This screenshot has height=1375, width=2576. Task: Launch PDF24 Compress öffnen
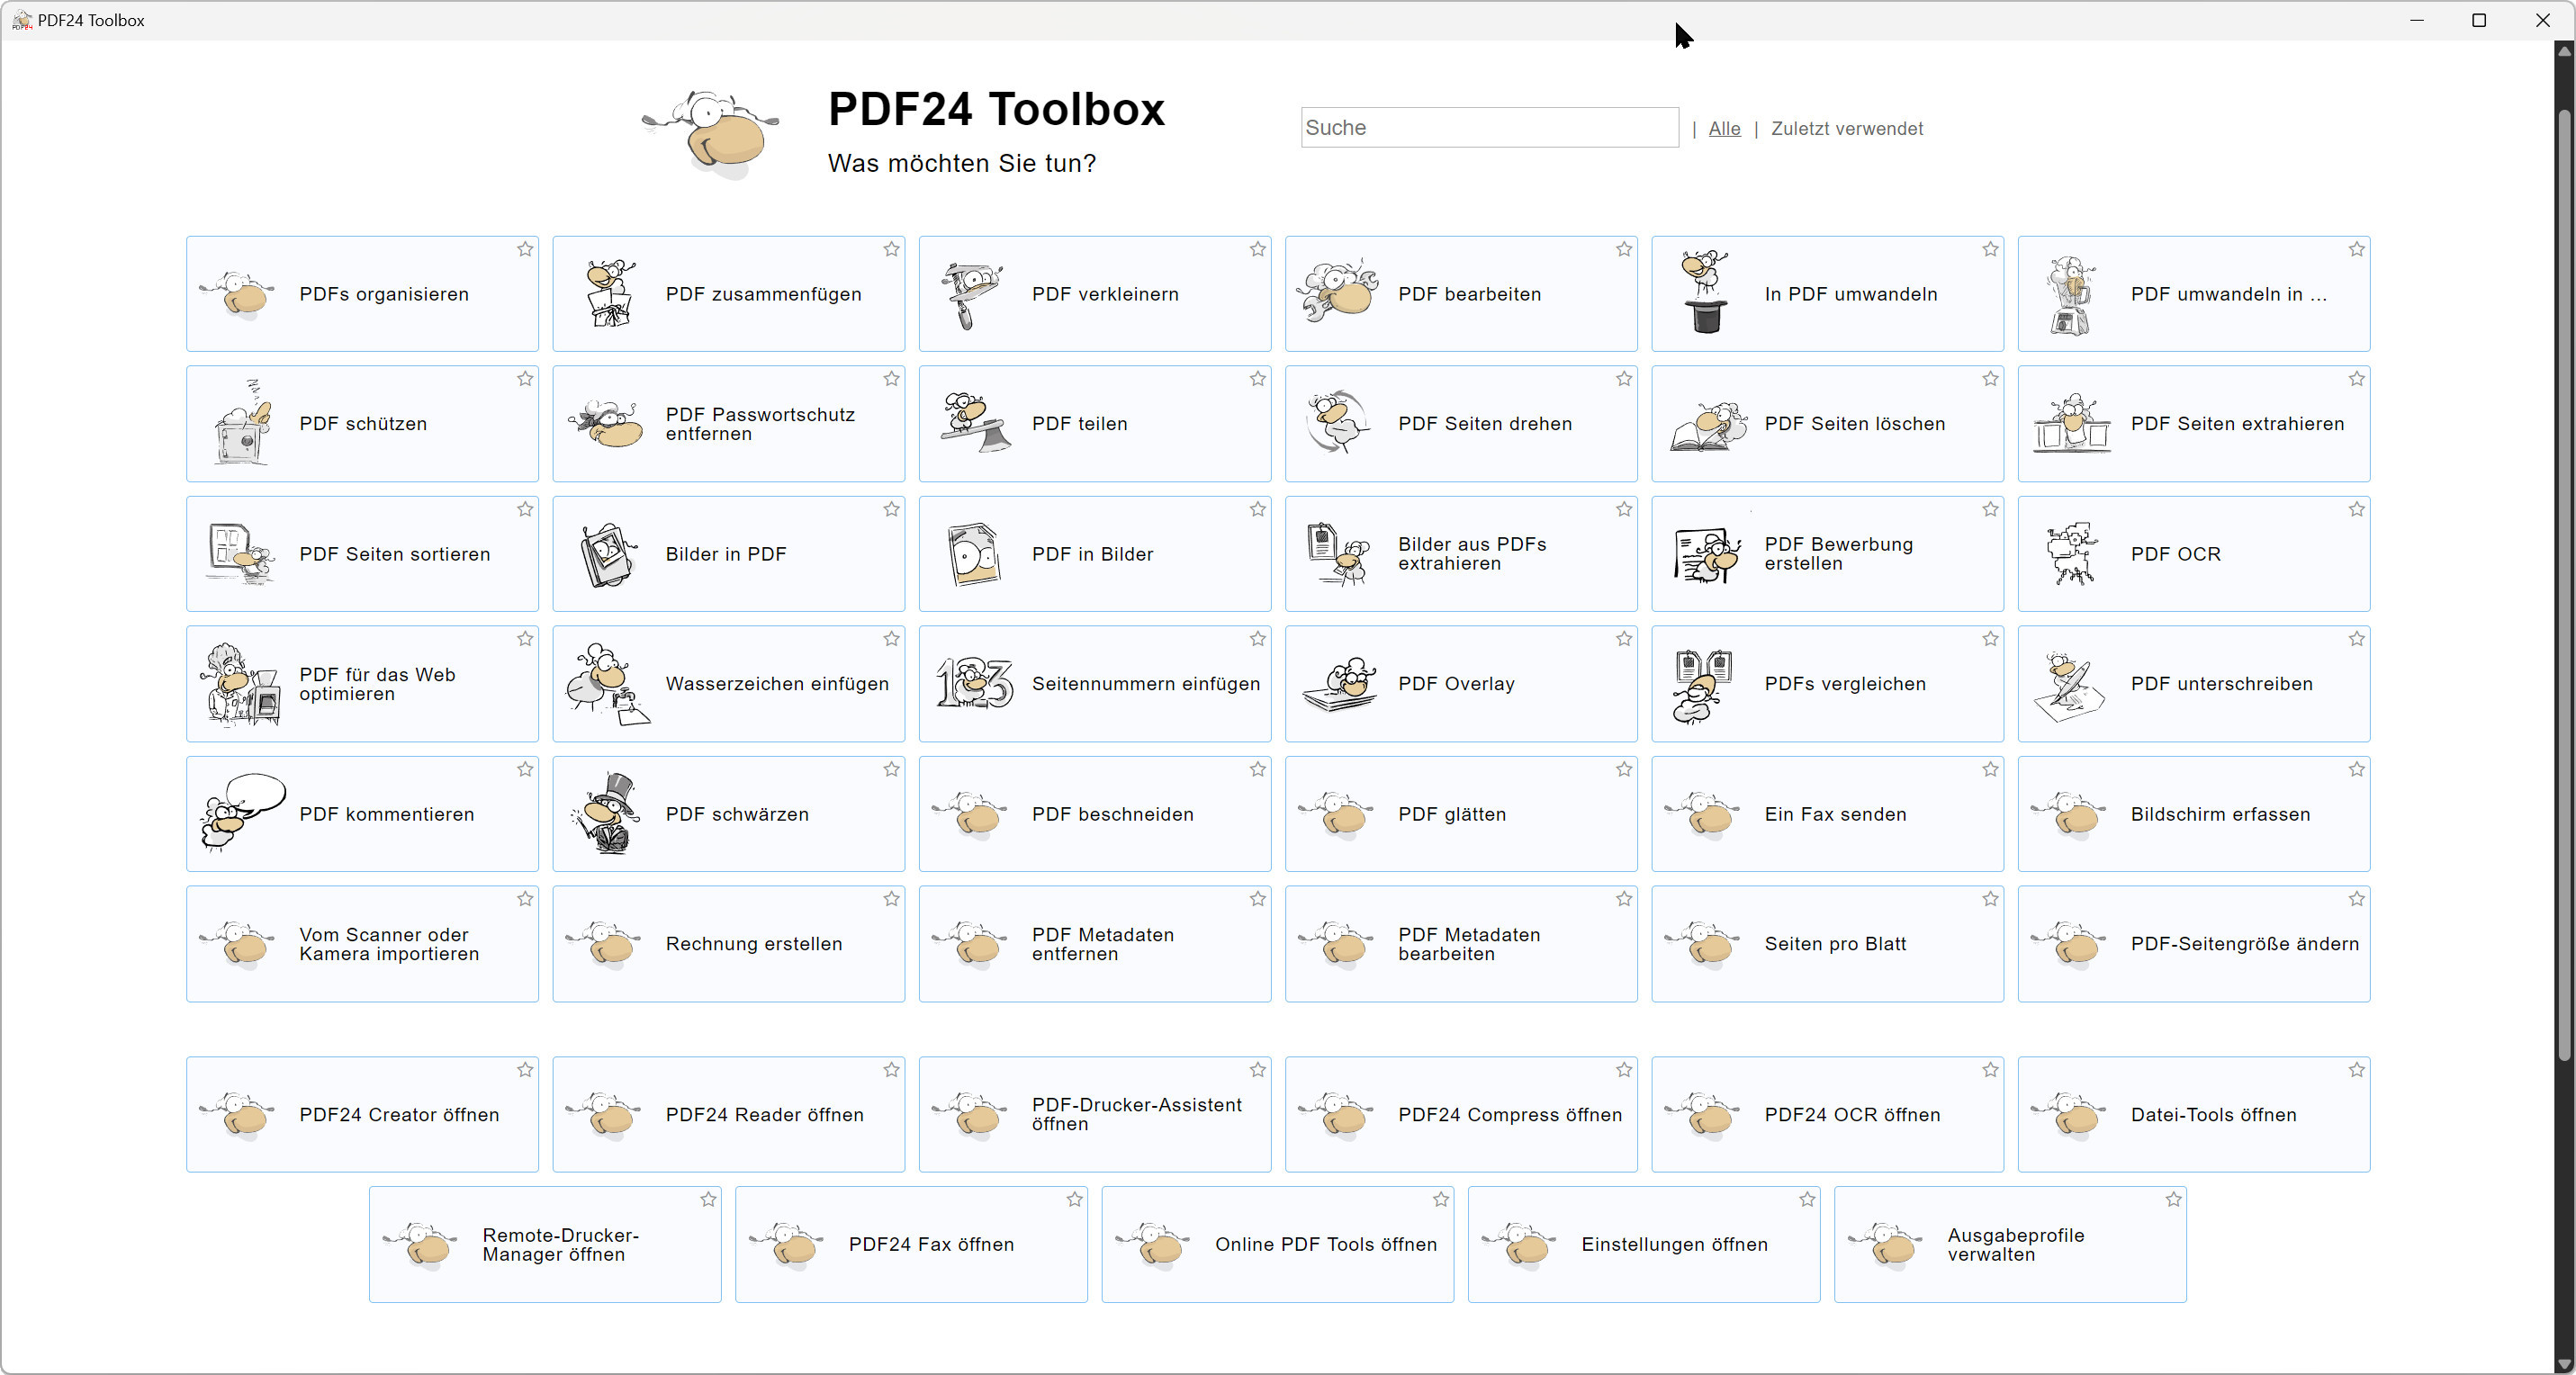(1461, 1114)
